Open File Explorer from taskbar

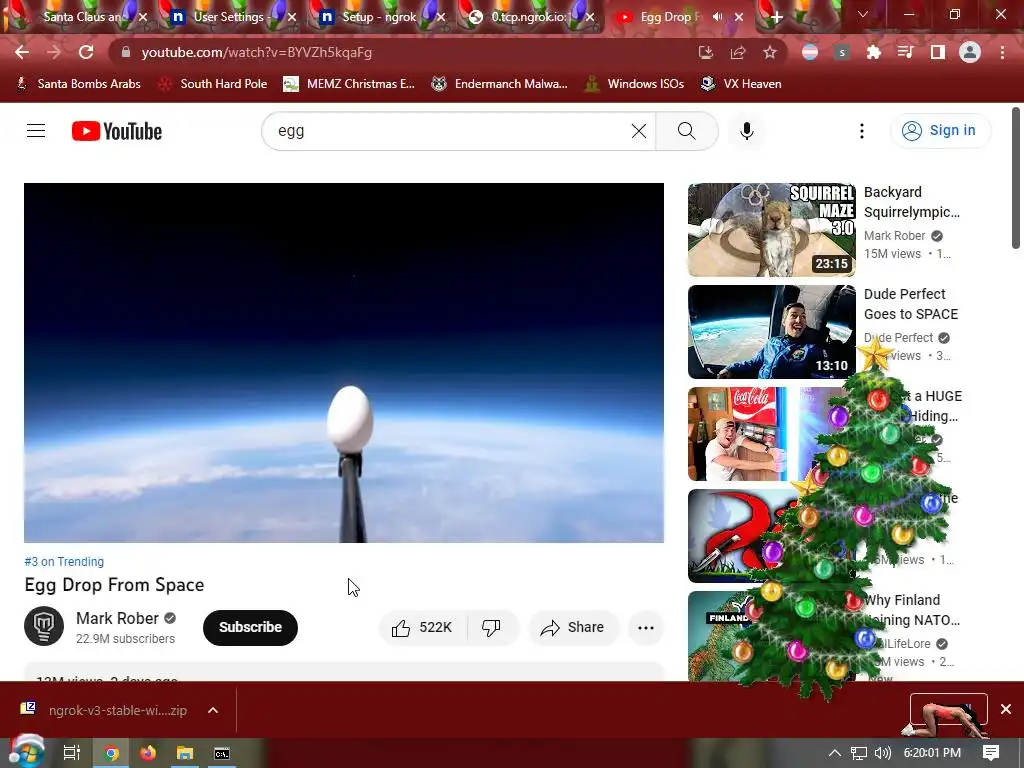pos(185,753)
